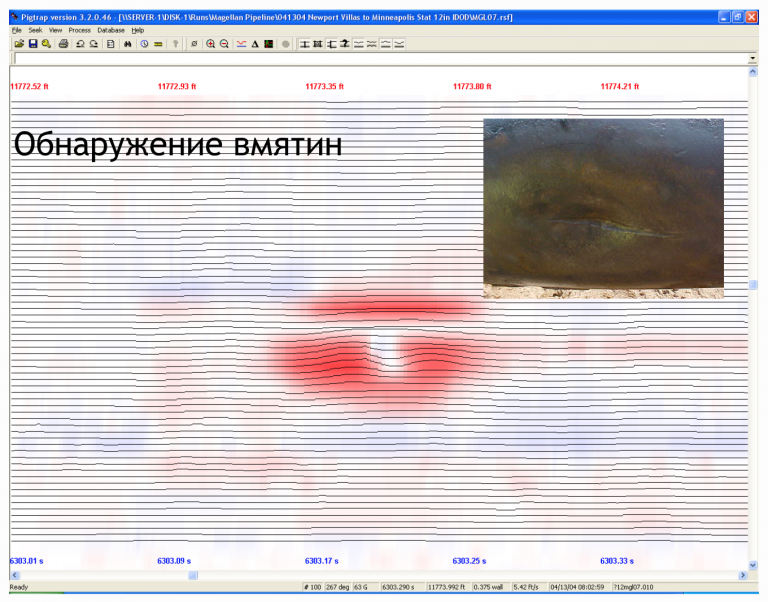Click the horizontal scrollbar right arrow
768x602 pixels.
(743, 575)
